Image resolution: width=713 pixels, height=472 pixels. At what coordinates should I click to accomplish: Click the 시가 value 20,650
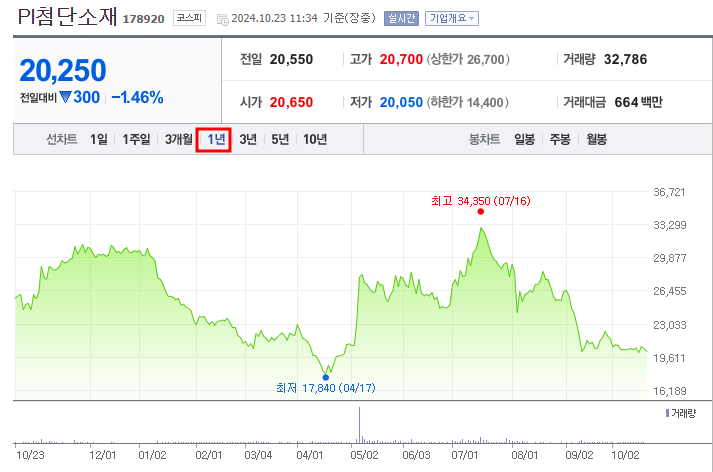pyautogui.click(x=291, y=102)
